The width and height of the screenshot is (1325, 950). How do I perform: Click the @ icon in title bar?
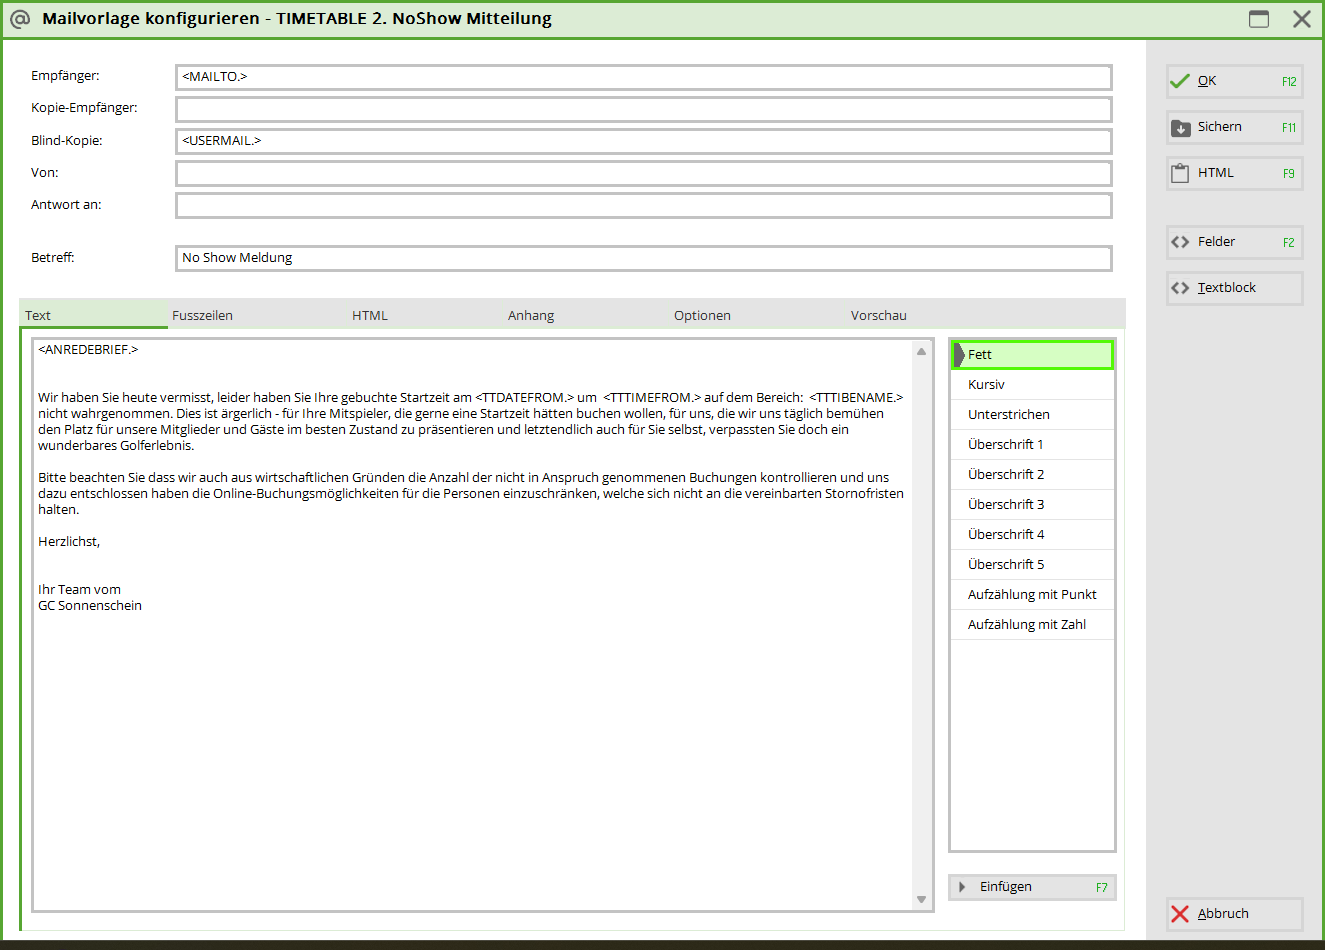19,19
